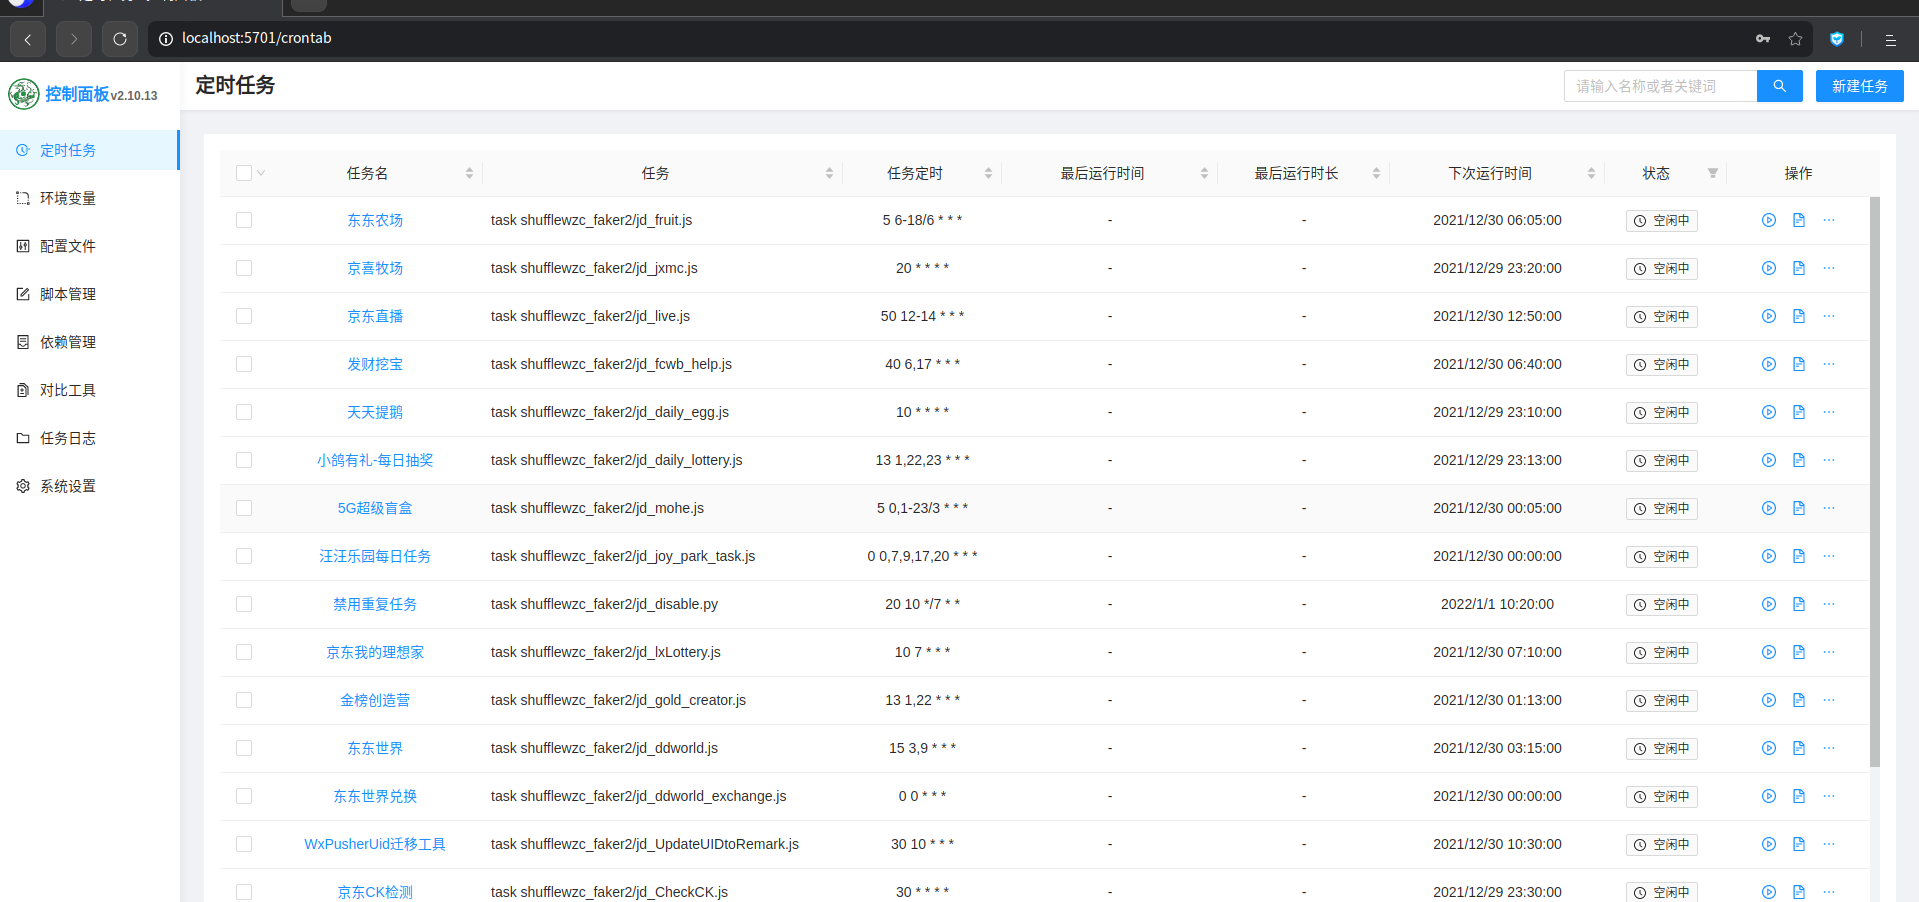Sort by 最后运行时间 column arrows
The height and width of the screenshot is (902, 1919).
coord(1204,173)
